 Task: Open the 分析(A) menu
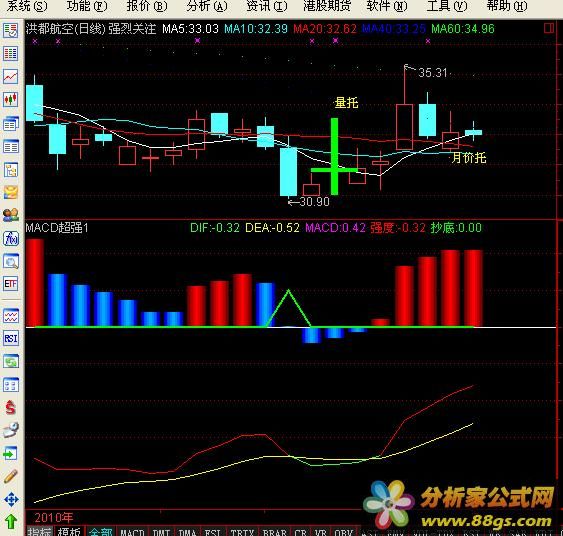pos(207,6)
